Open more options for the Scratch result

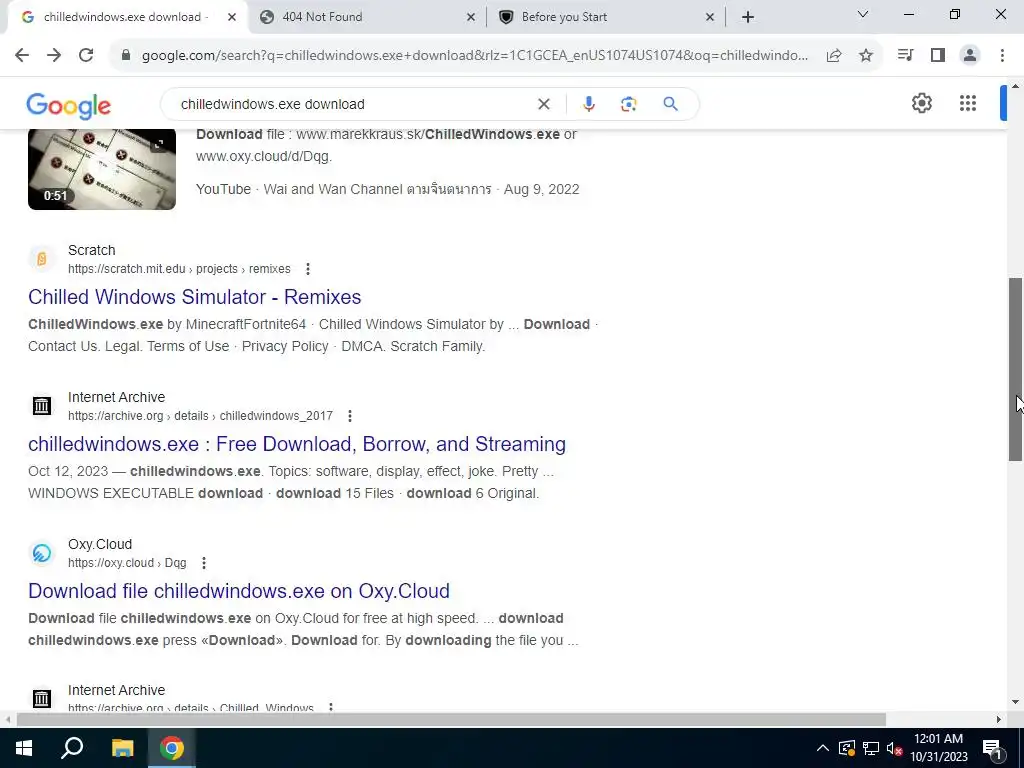click(308, 269)
